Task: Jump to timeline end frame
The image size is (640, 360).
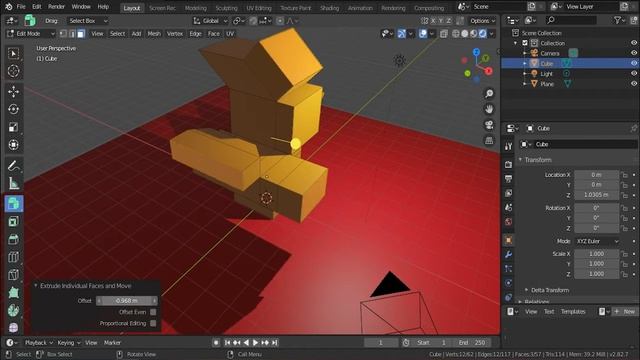Action: click(x=275, y=343)
